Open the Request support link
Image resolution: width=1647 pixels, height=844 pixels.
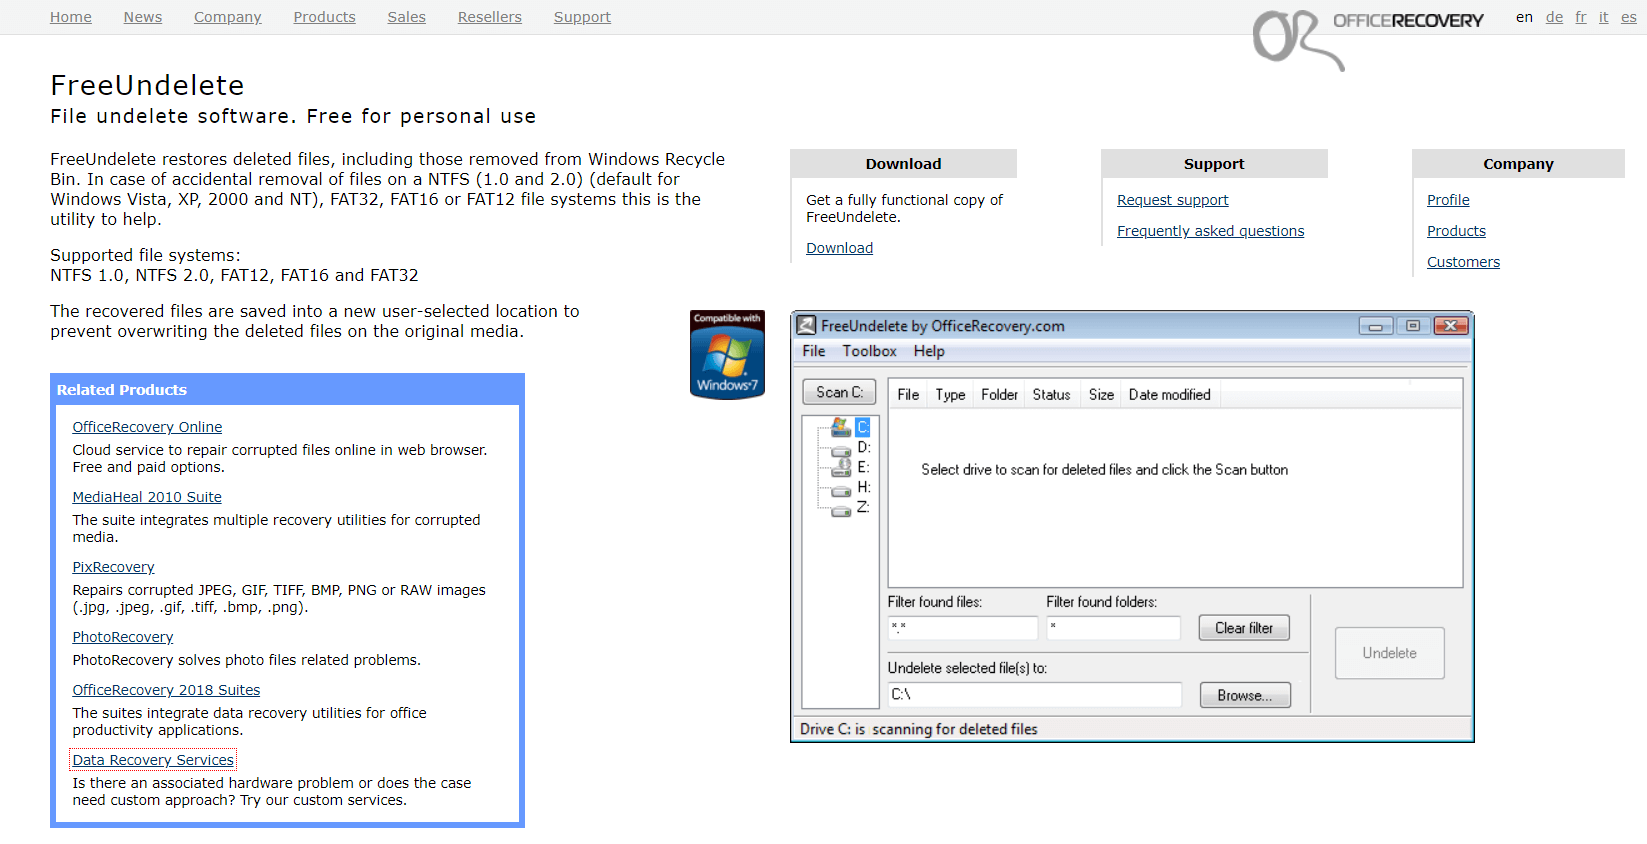(x=1173, y=200)
